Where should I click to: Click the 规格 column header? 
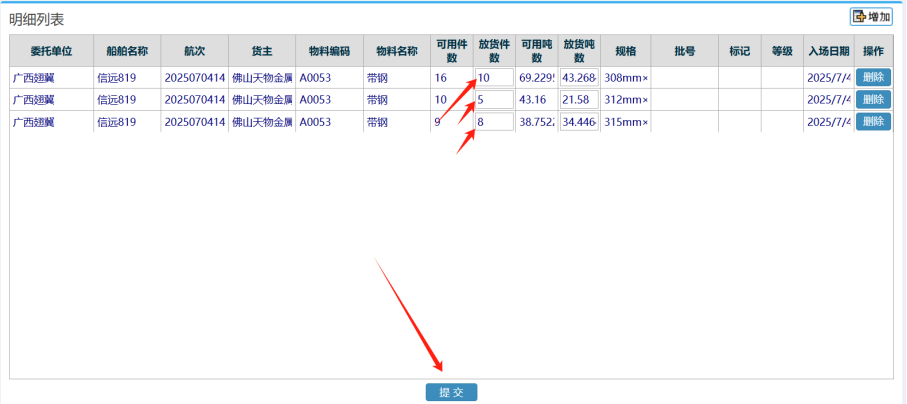click(625, 51)
